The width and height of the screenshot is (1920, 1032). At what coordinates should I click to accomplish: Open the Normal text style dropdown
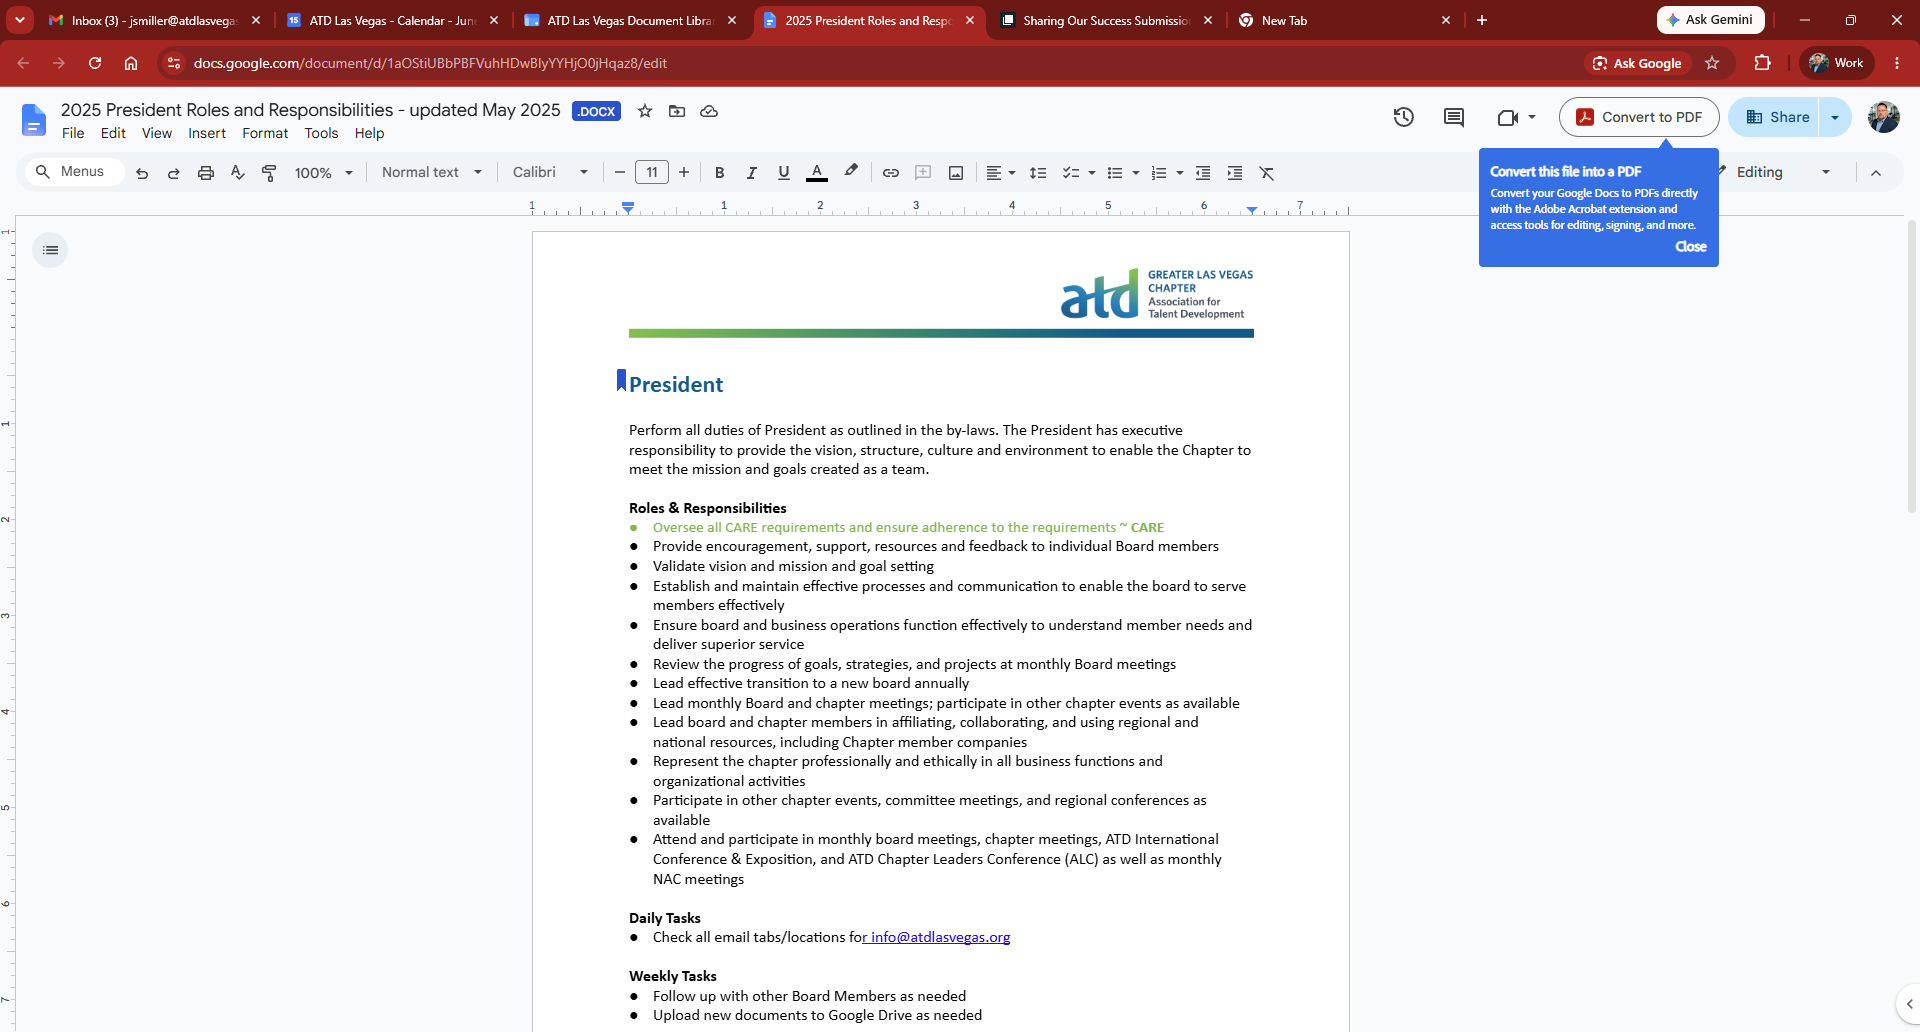tap(432, 172)
